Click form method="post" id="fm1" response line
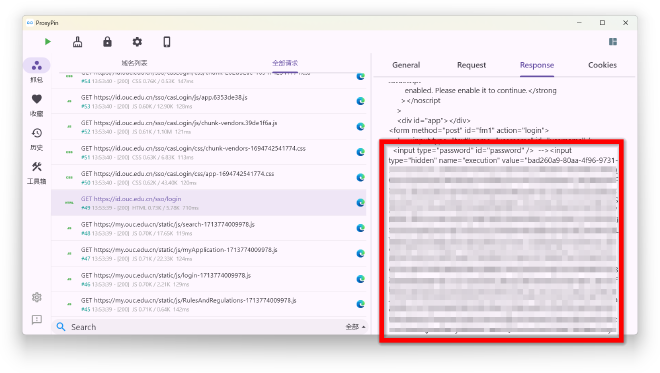This screenshot has height=373, width=660. click(x=469, y=131)
